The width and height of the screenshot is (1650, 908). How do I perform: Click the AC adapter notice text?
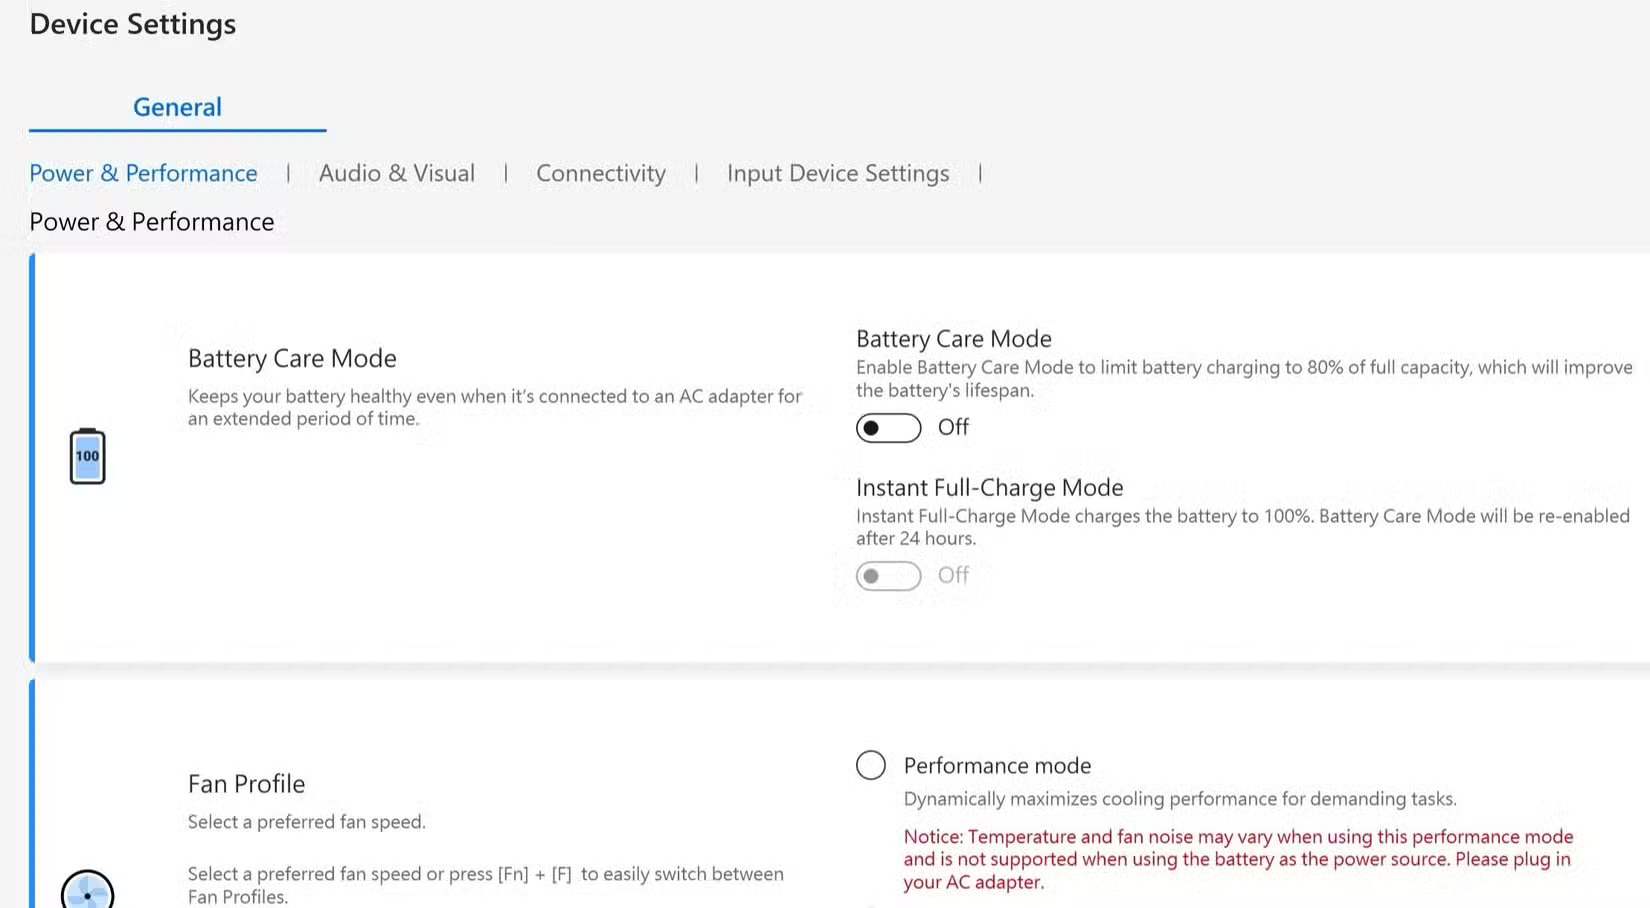pyautogui.click(x=1236, y=859)
